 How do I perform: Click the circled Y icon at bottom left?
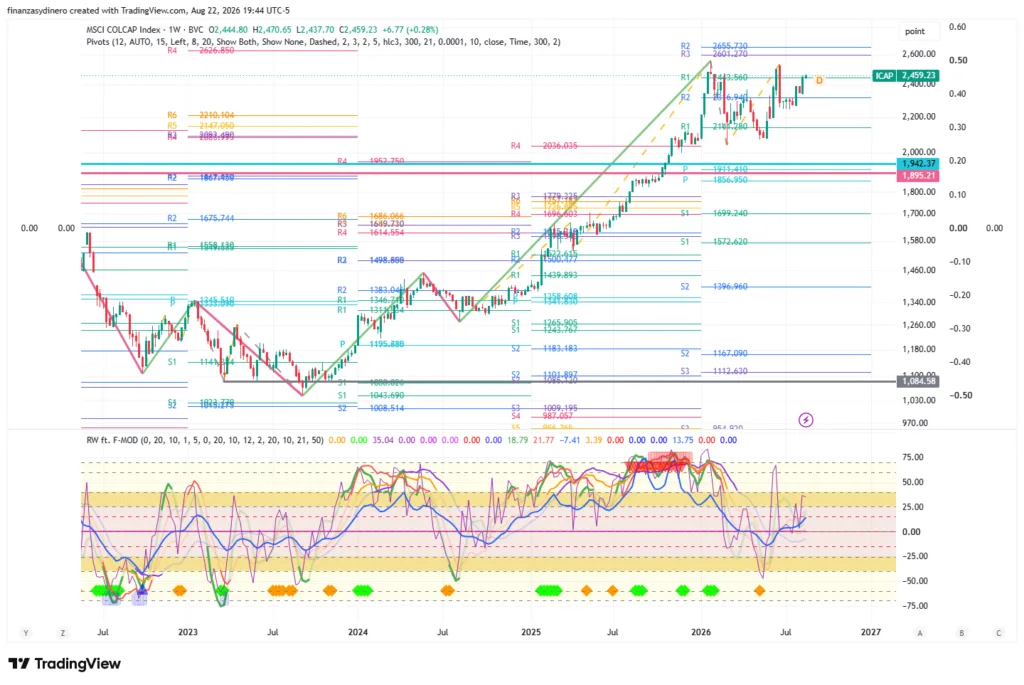(x=25, y=633)
